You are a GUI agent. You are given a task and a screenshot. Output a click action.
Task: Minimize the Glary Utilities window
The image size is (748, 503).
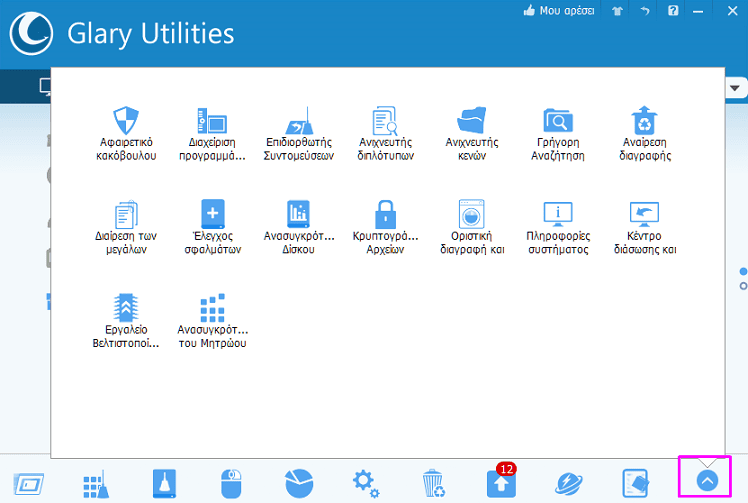[x=698, y=11]
